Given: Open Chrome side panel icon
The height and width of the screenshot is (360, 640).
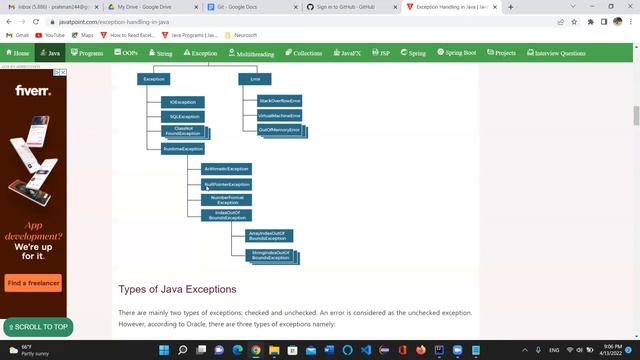Looking at the screenshot, I should pyautogui.click(x=604, y=22).
